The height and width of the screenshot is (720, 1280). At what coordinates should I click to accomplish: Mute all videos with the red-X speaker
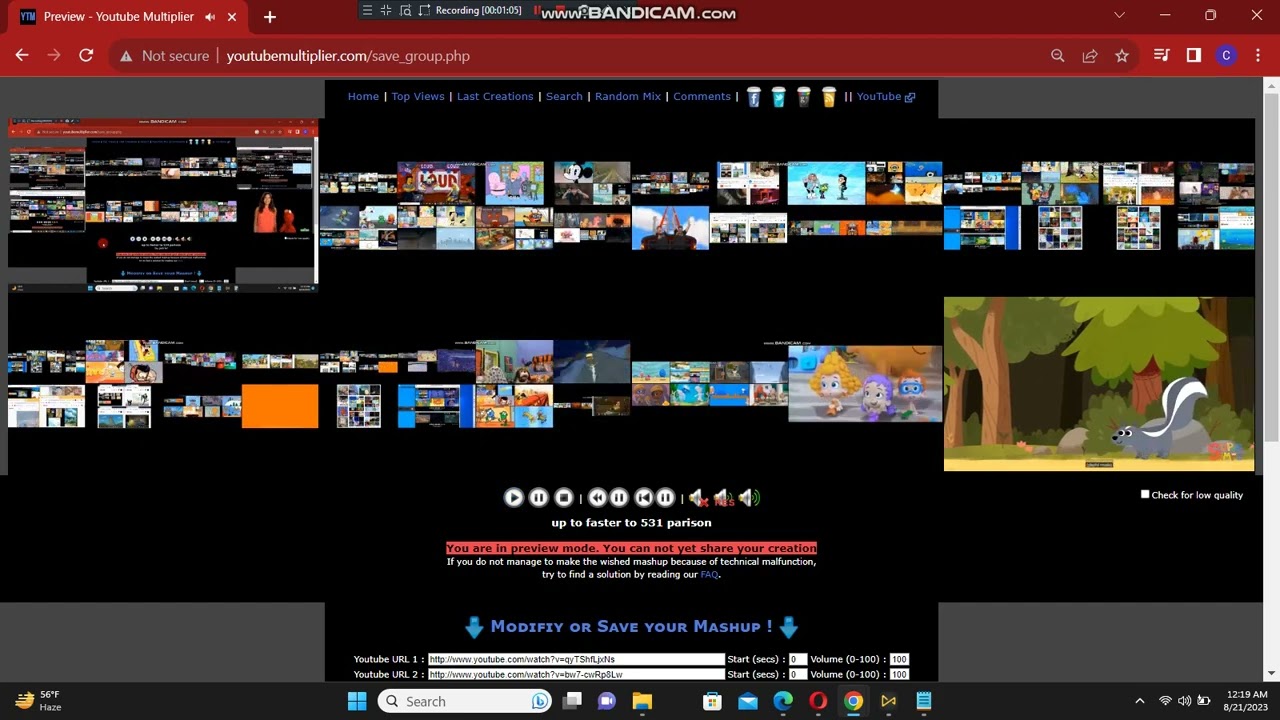click(x=697, y=497)
